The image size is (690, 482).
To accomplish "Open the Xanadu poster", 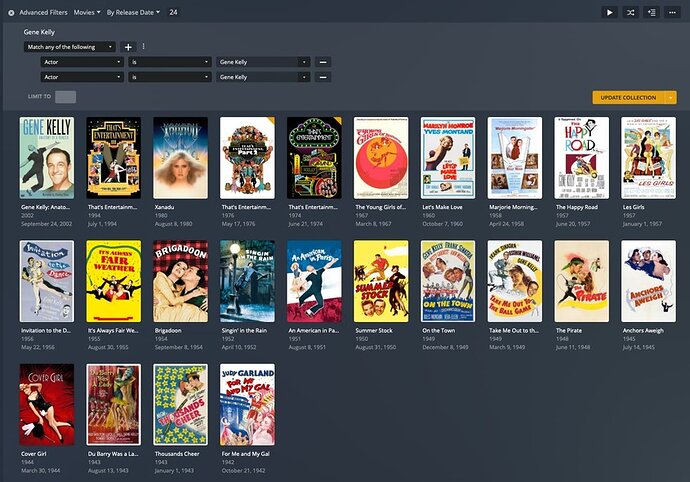I will click(180, 158).
